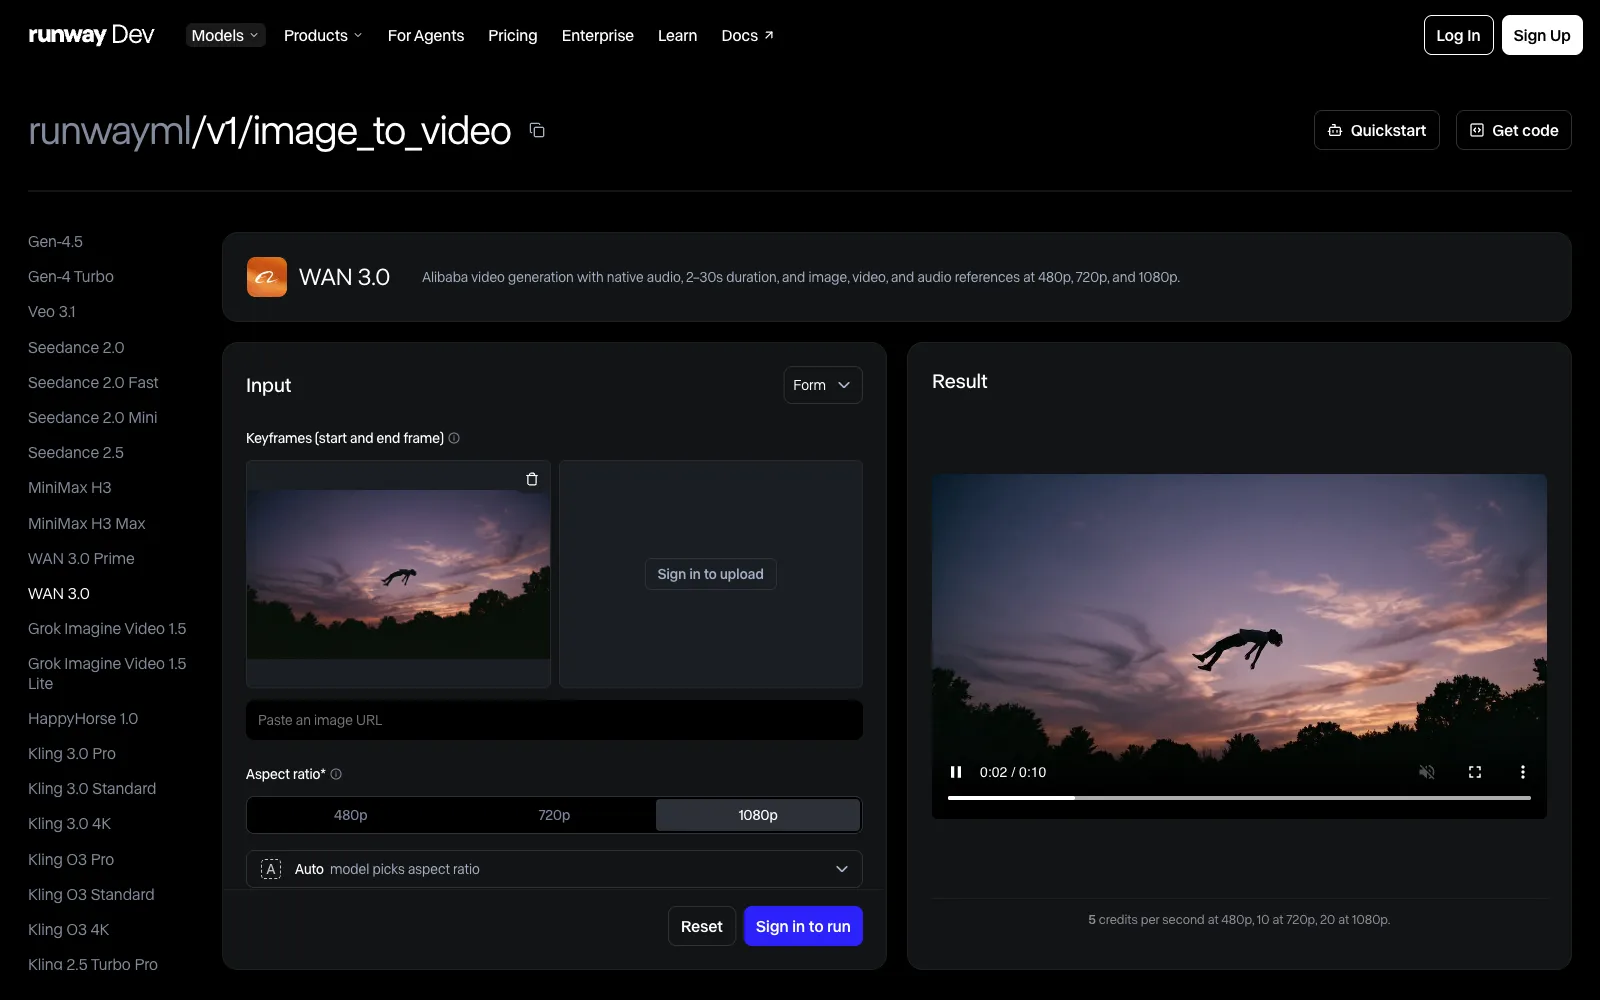Open the result video in fullscreen

tap(1475, 772)
